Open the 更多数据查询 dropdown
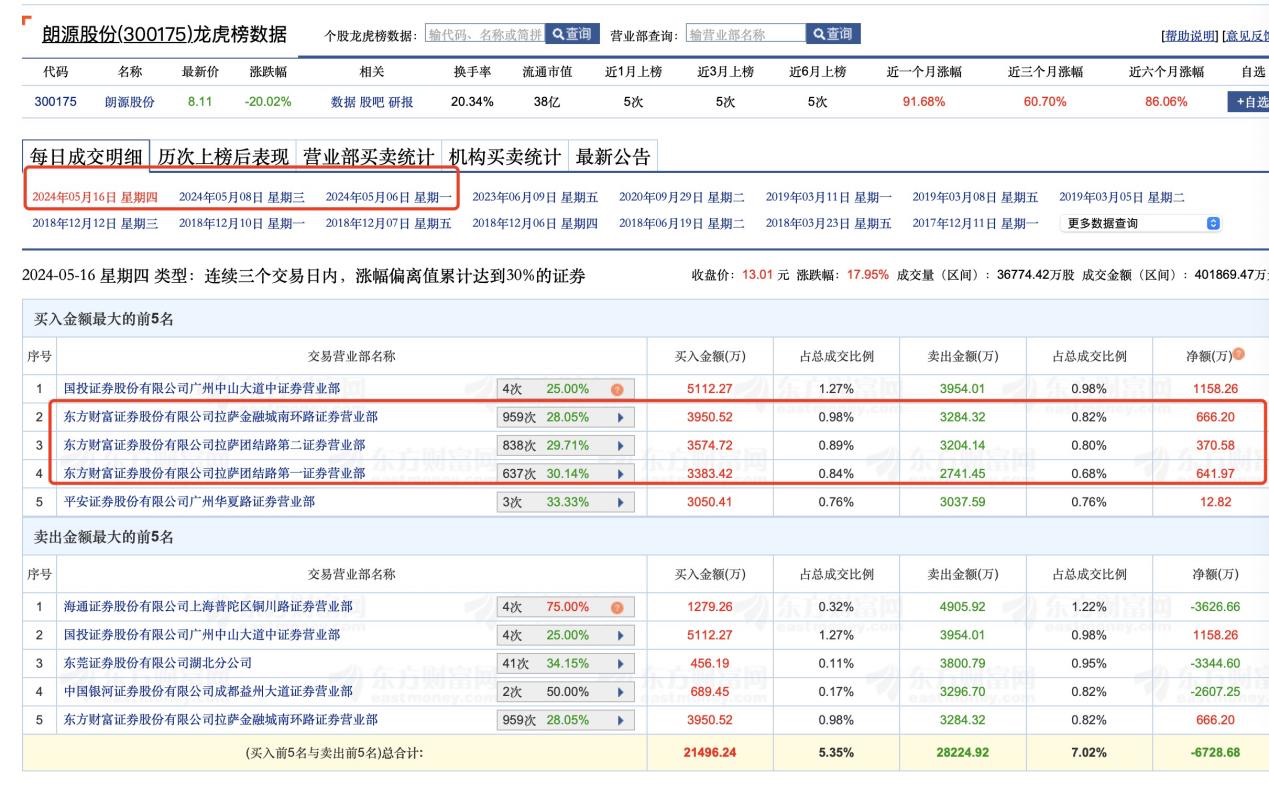This screenshot has height=788, width=1274. 1141,223
